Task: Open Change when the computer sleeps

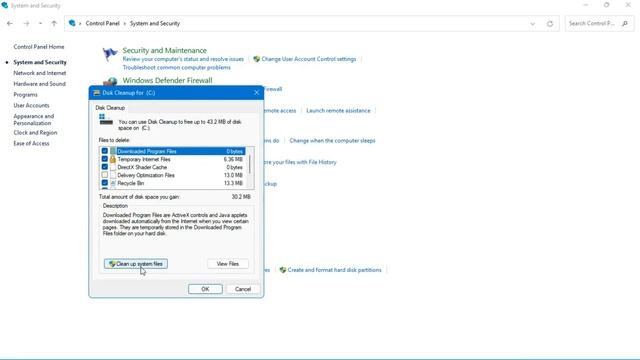Action: pos(332,140)
